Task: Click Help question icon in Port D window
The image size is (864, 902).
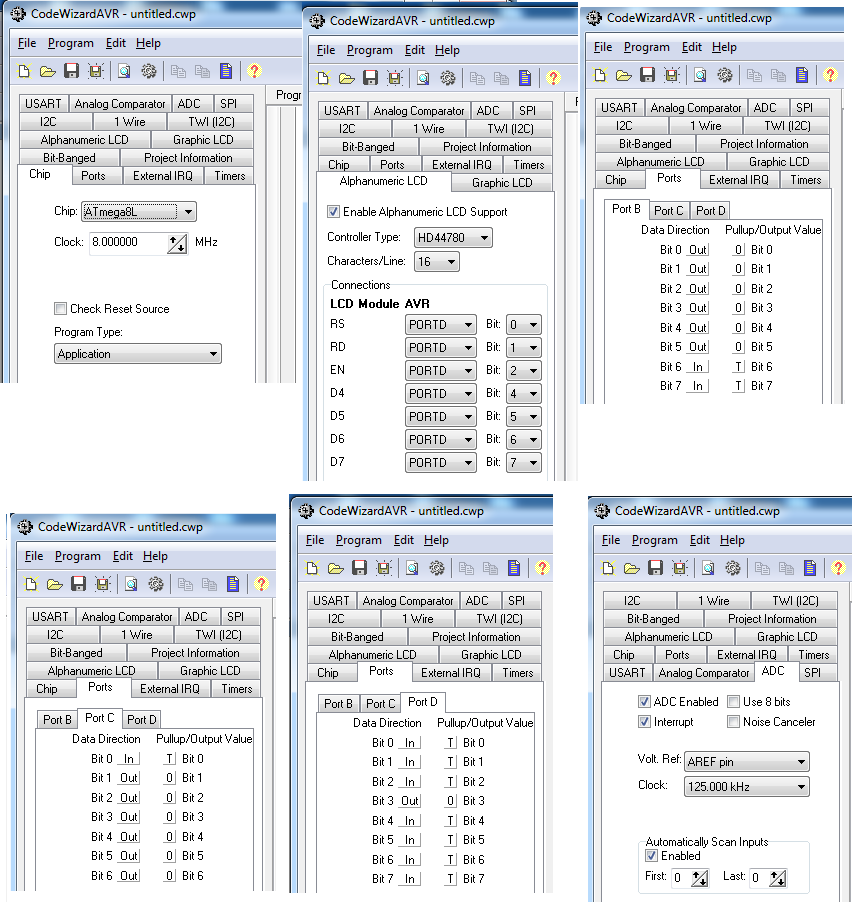Action: pos(542,568)
